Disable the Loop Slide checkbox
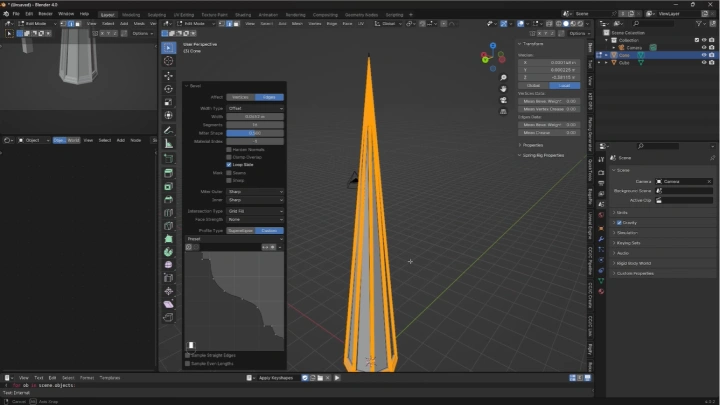Screen dimensions: 720x405 [229, 164]
